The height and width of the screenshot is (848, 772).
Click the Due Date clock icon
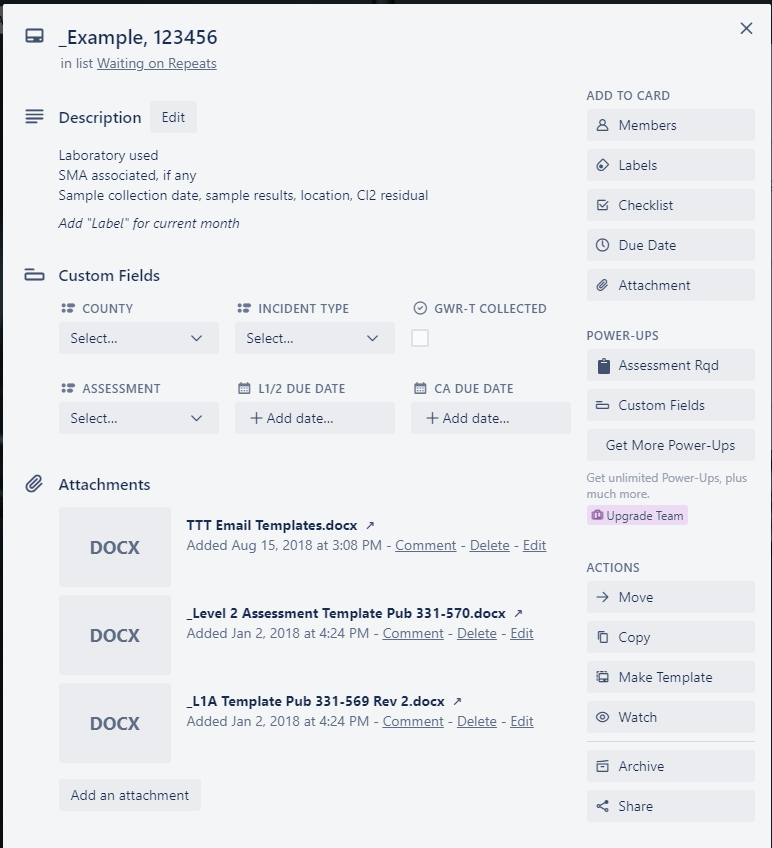coord(602,245)
